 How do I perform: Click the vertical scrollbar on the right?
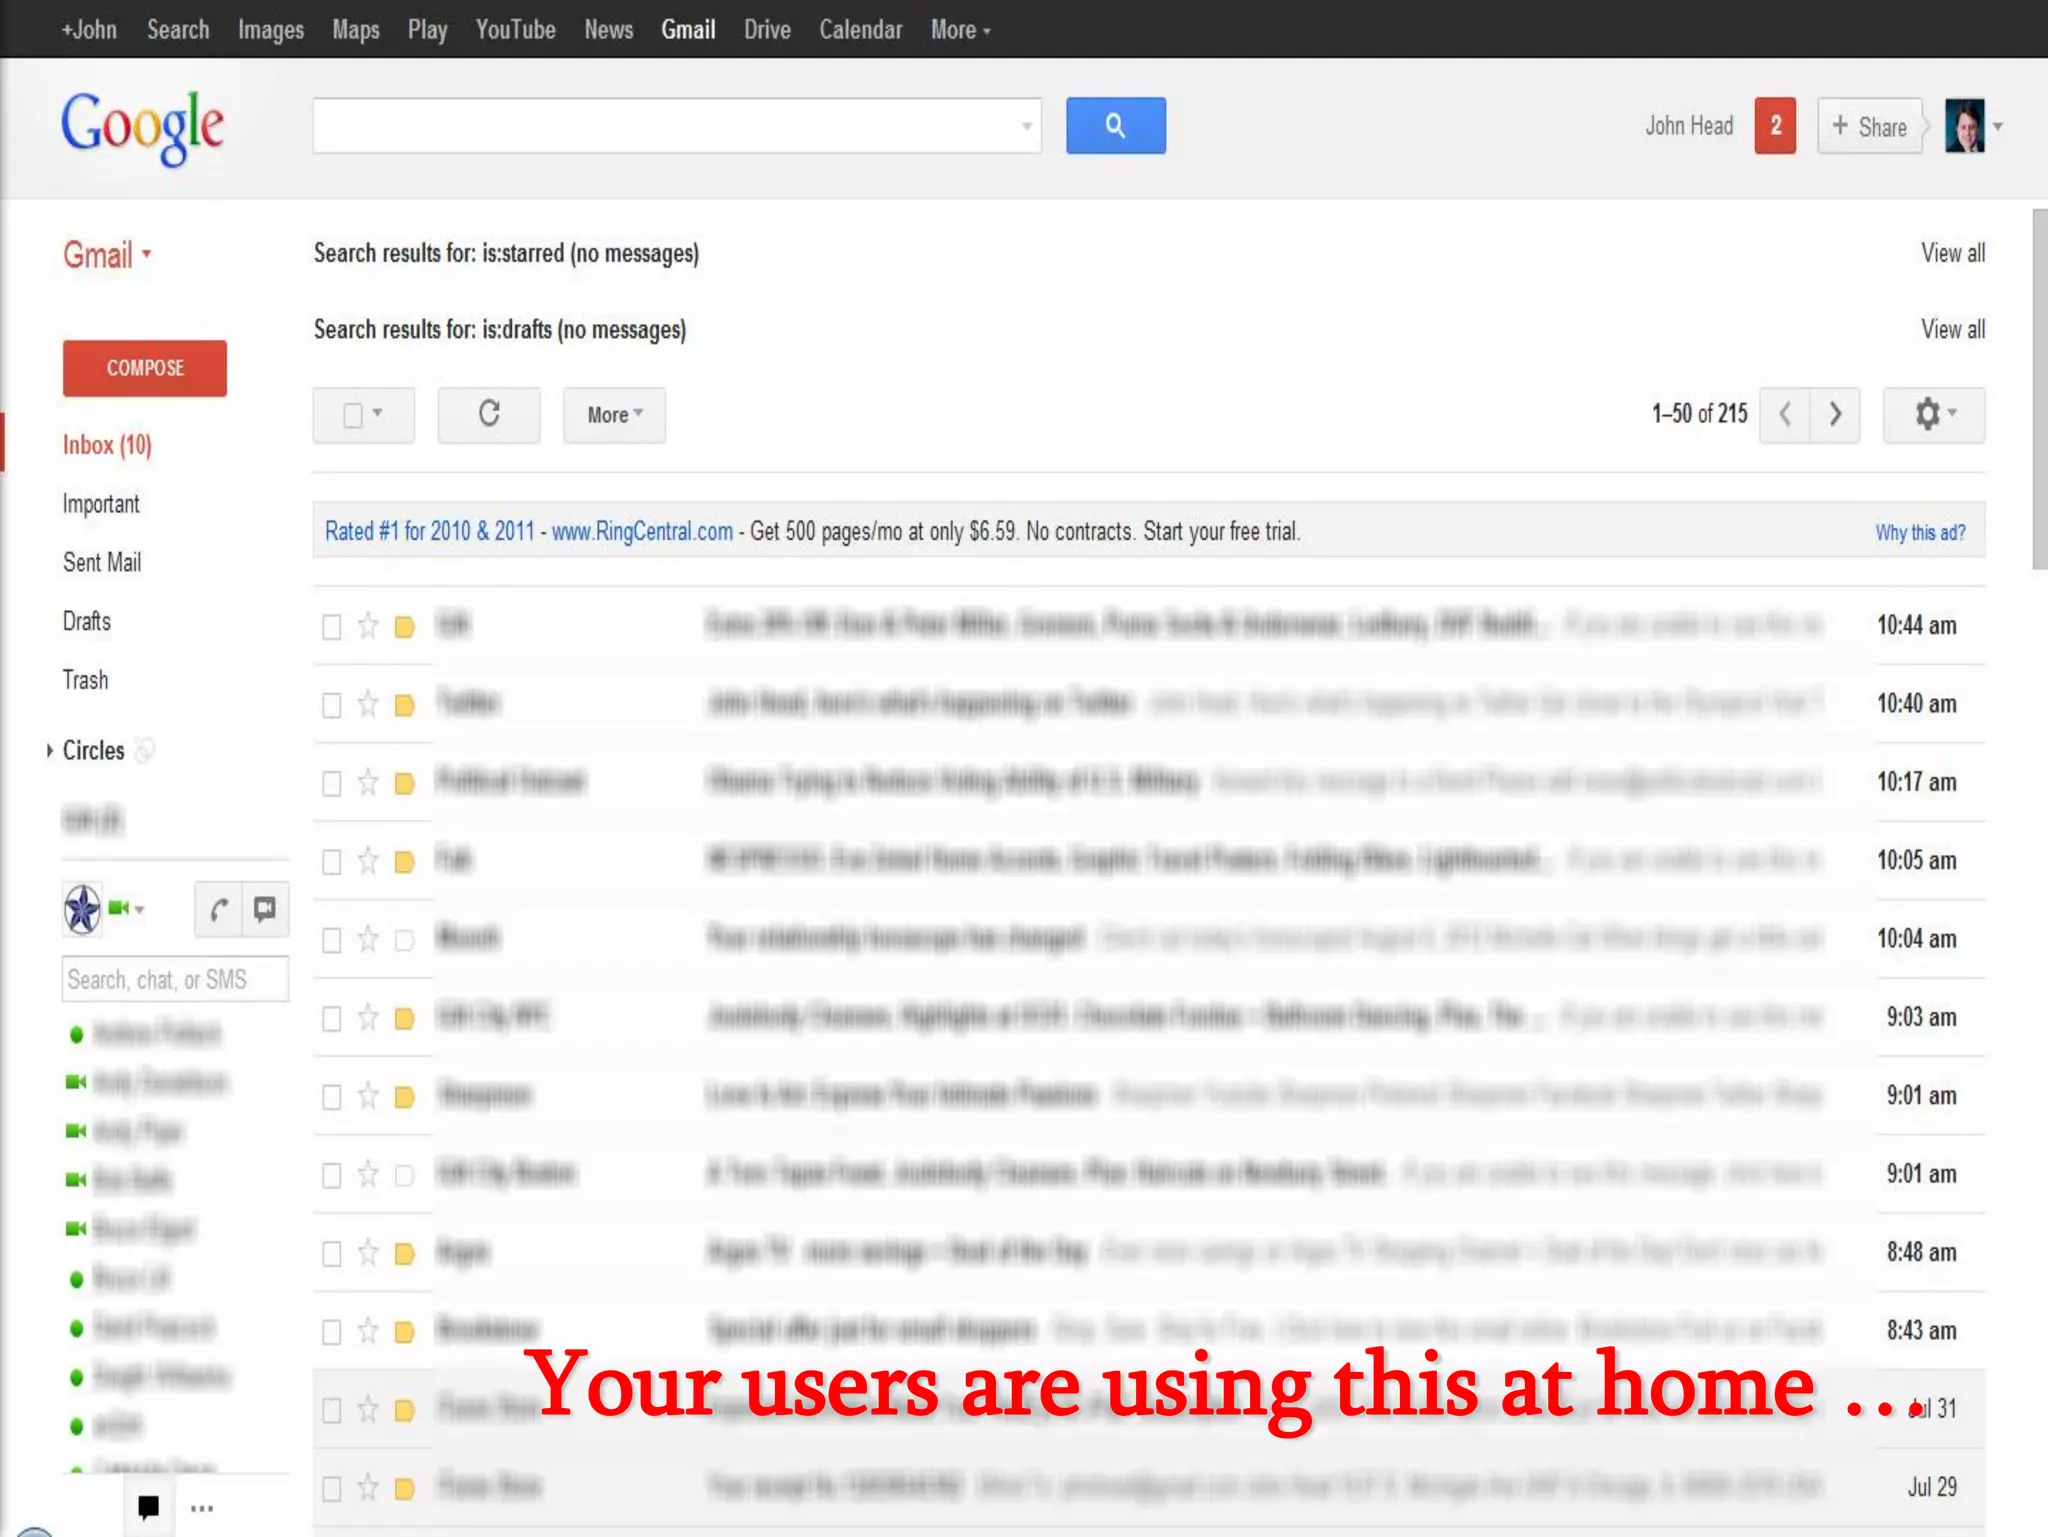[2040, 390]
